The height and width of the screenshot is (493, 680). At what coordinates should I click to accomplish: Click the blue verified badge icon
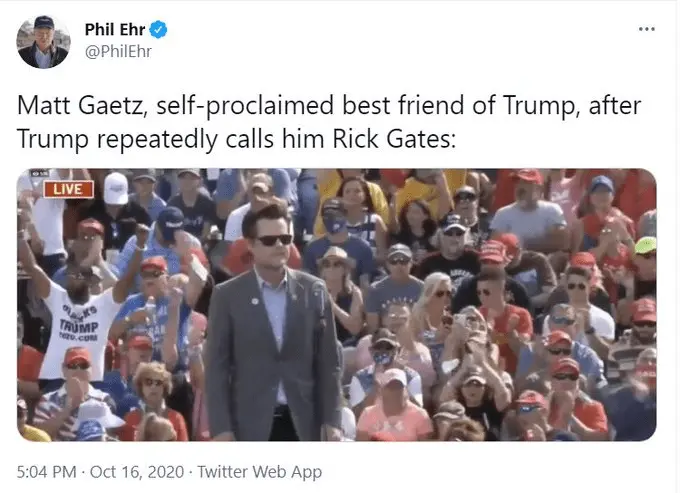158,30
